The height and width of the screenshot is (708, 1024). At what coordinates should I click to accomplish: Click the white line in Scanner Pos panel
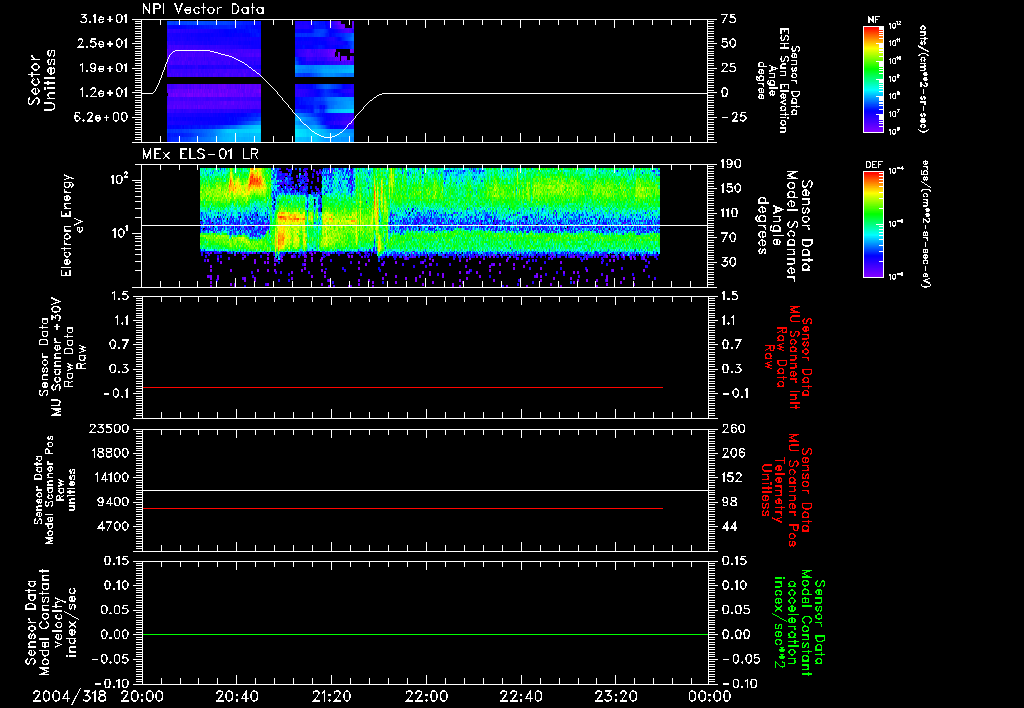(425, 491)
